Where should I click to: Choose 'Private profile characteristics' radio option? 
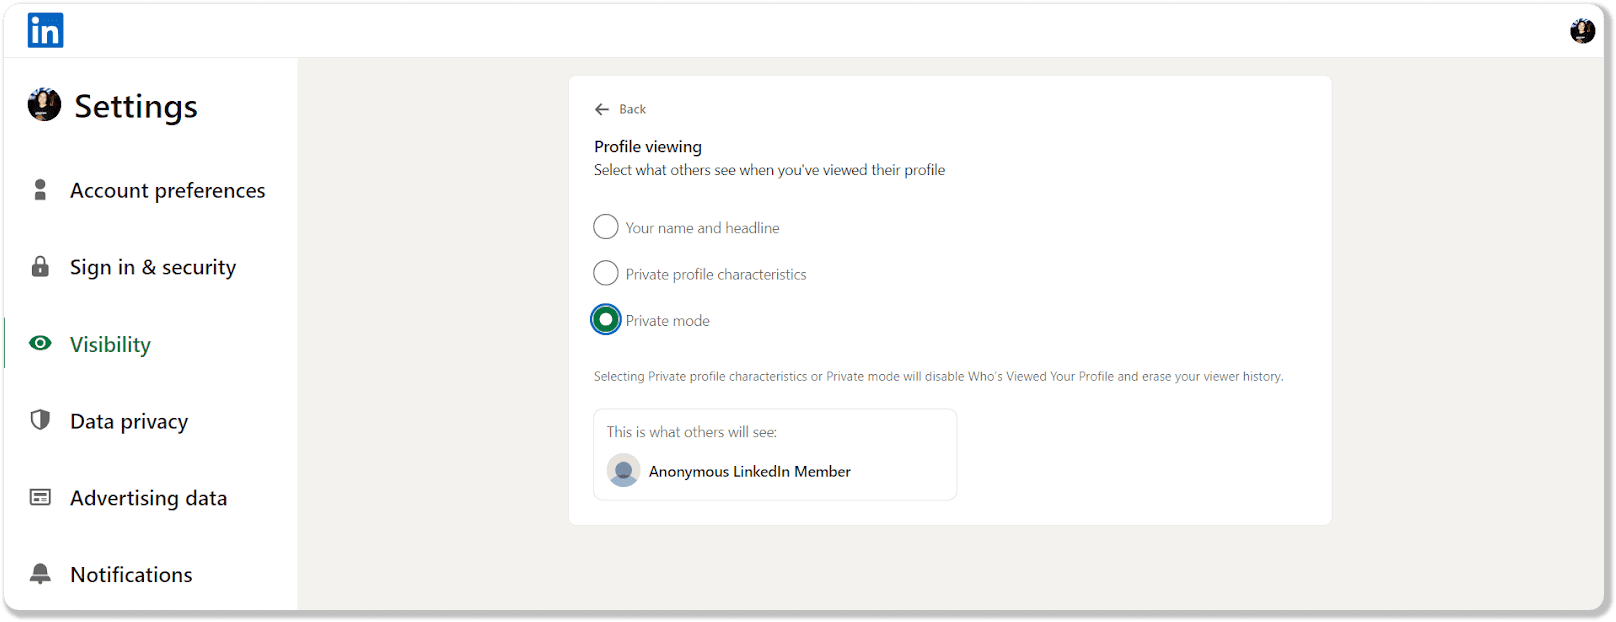[606, 273]
